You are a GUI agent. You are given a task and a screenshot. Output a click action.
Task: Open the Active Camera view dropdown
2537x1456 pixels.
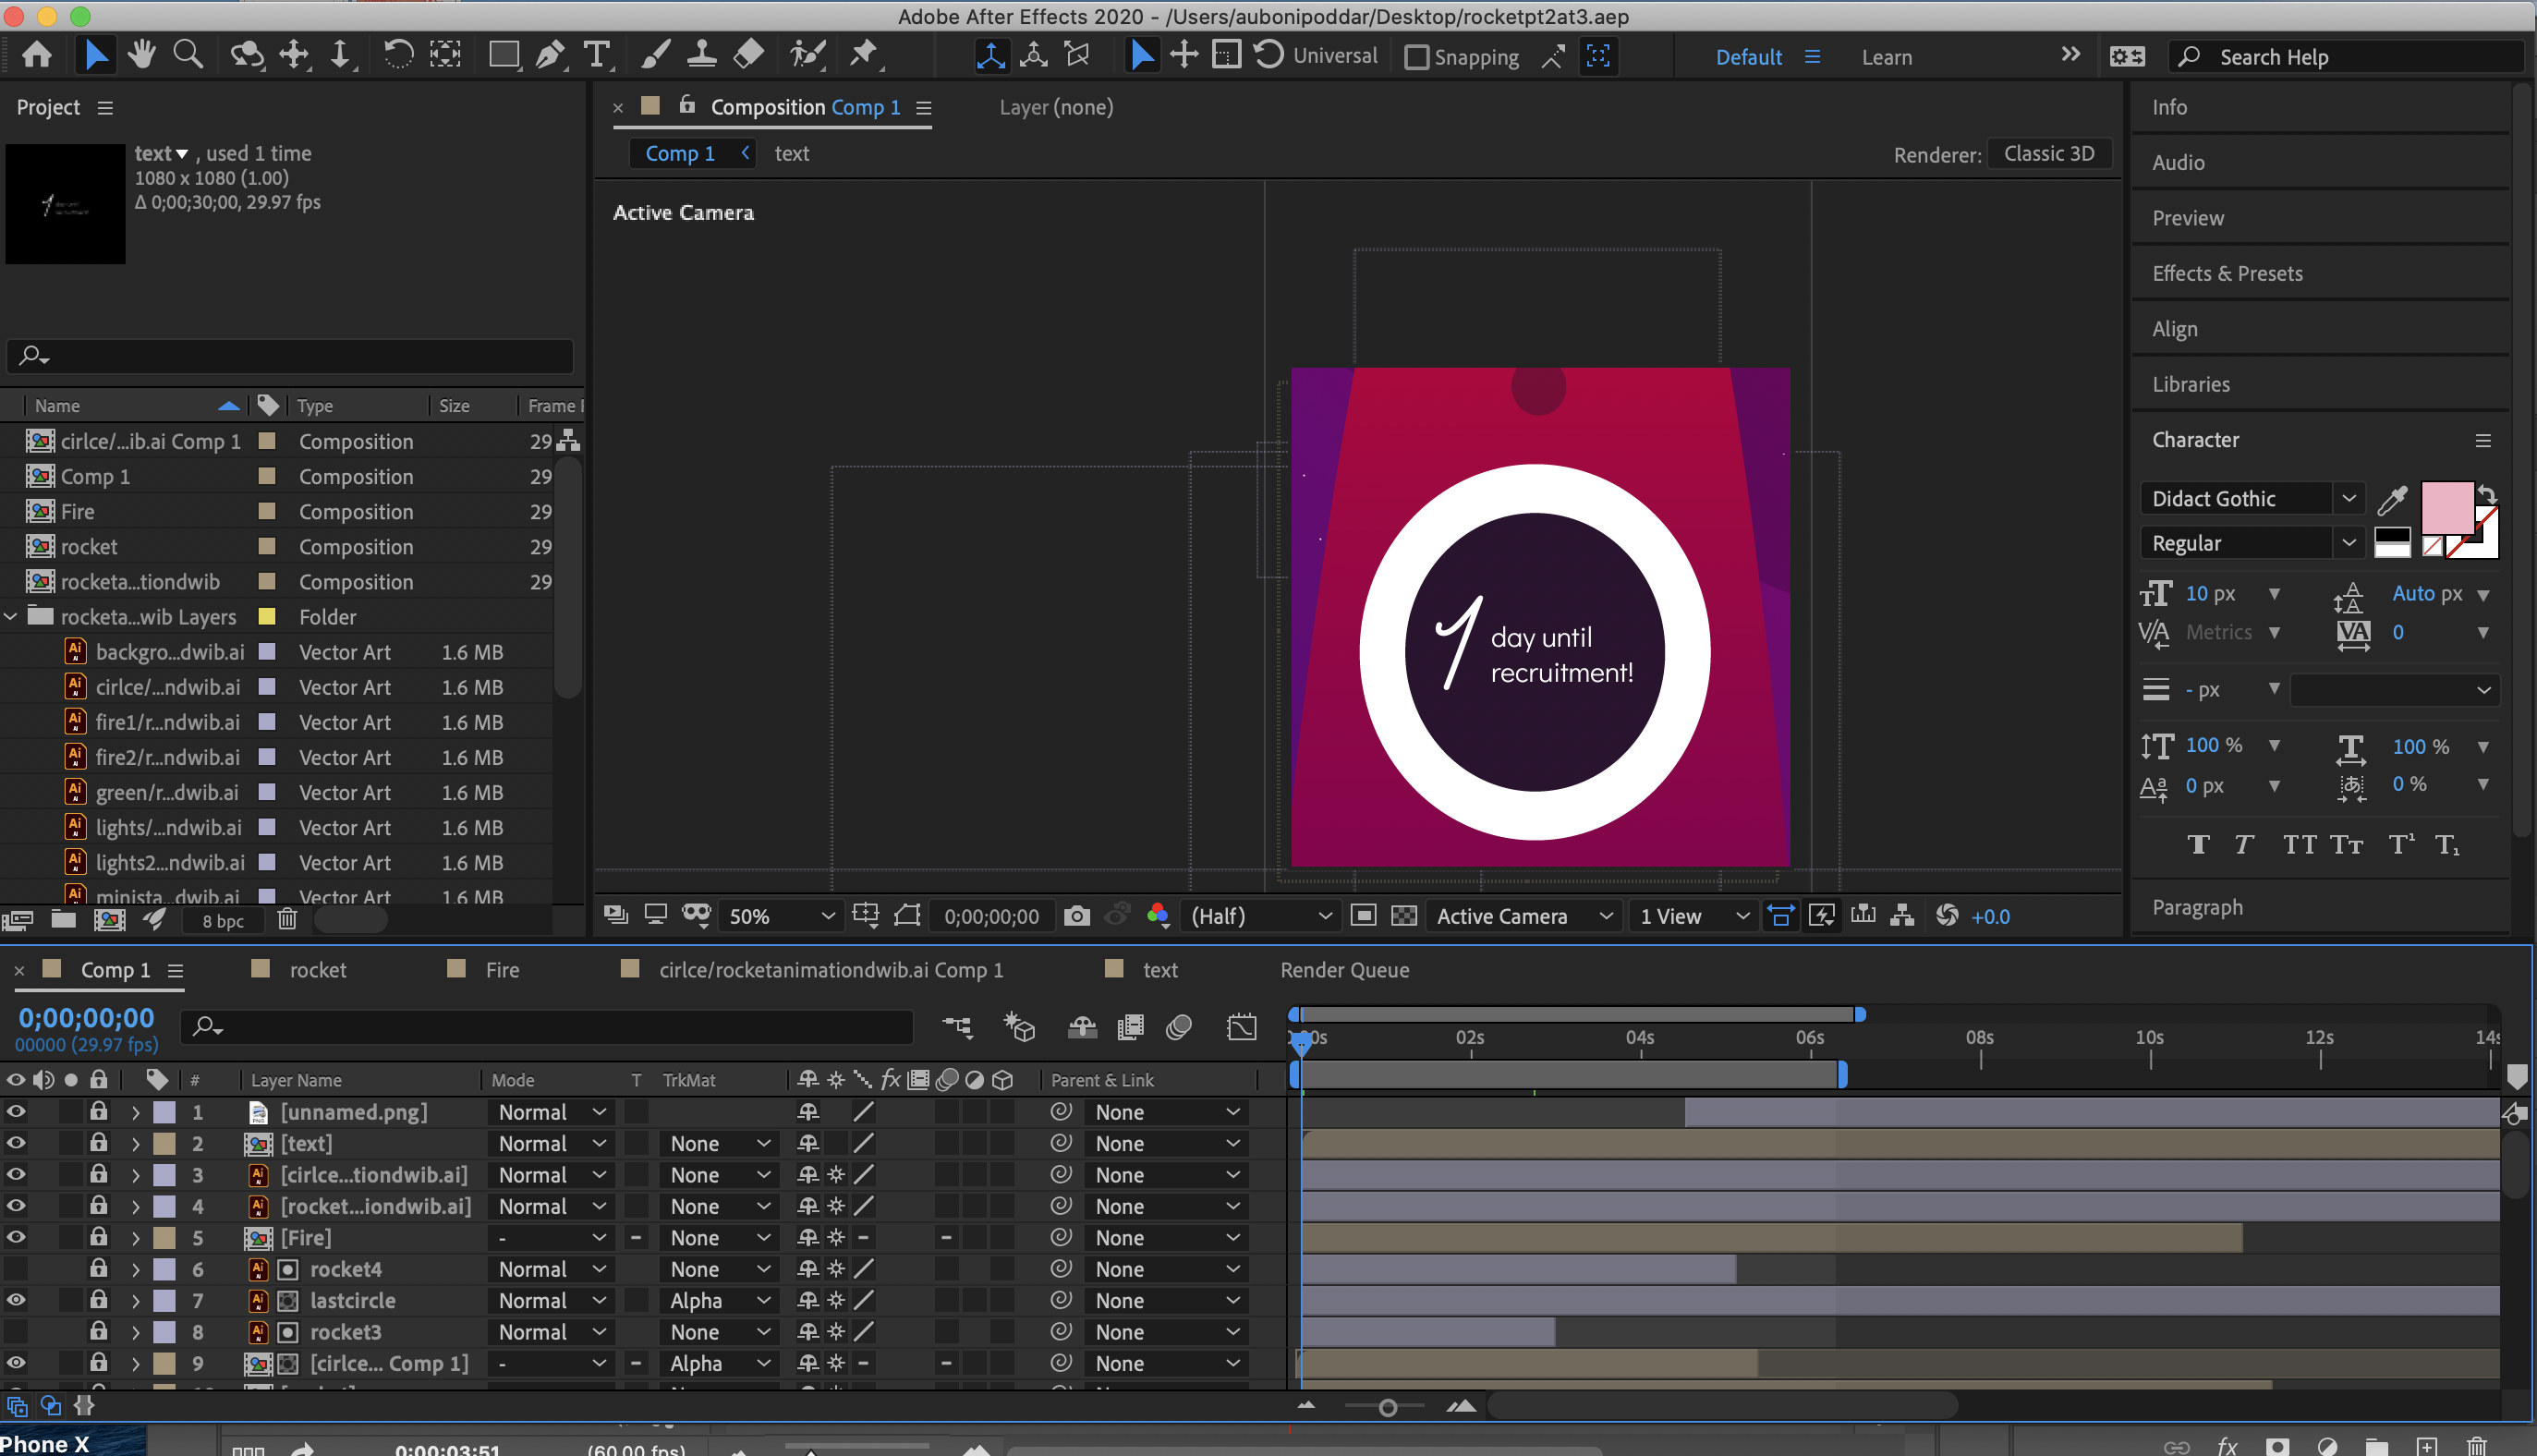tap(1524, 916)
